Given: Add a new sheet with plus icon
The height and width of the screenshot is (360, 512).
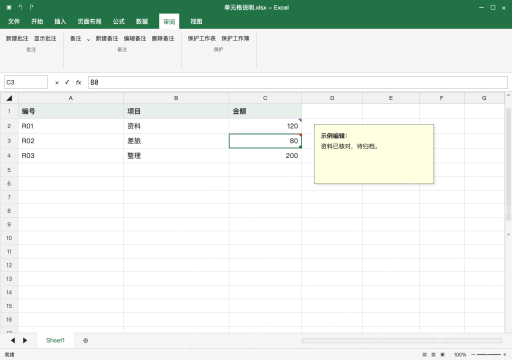Looking at the screenshot, I should [86, 340].
